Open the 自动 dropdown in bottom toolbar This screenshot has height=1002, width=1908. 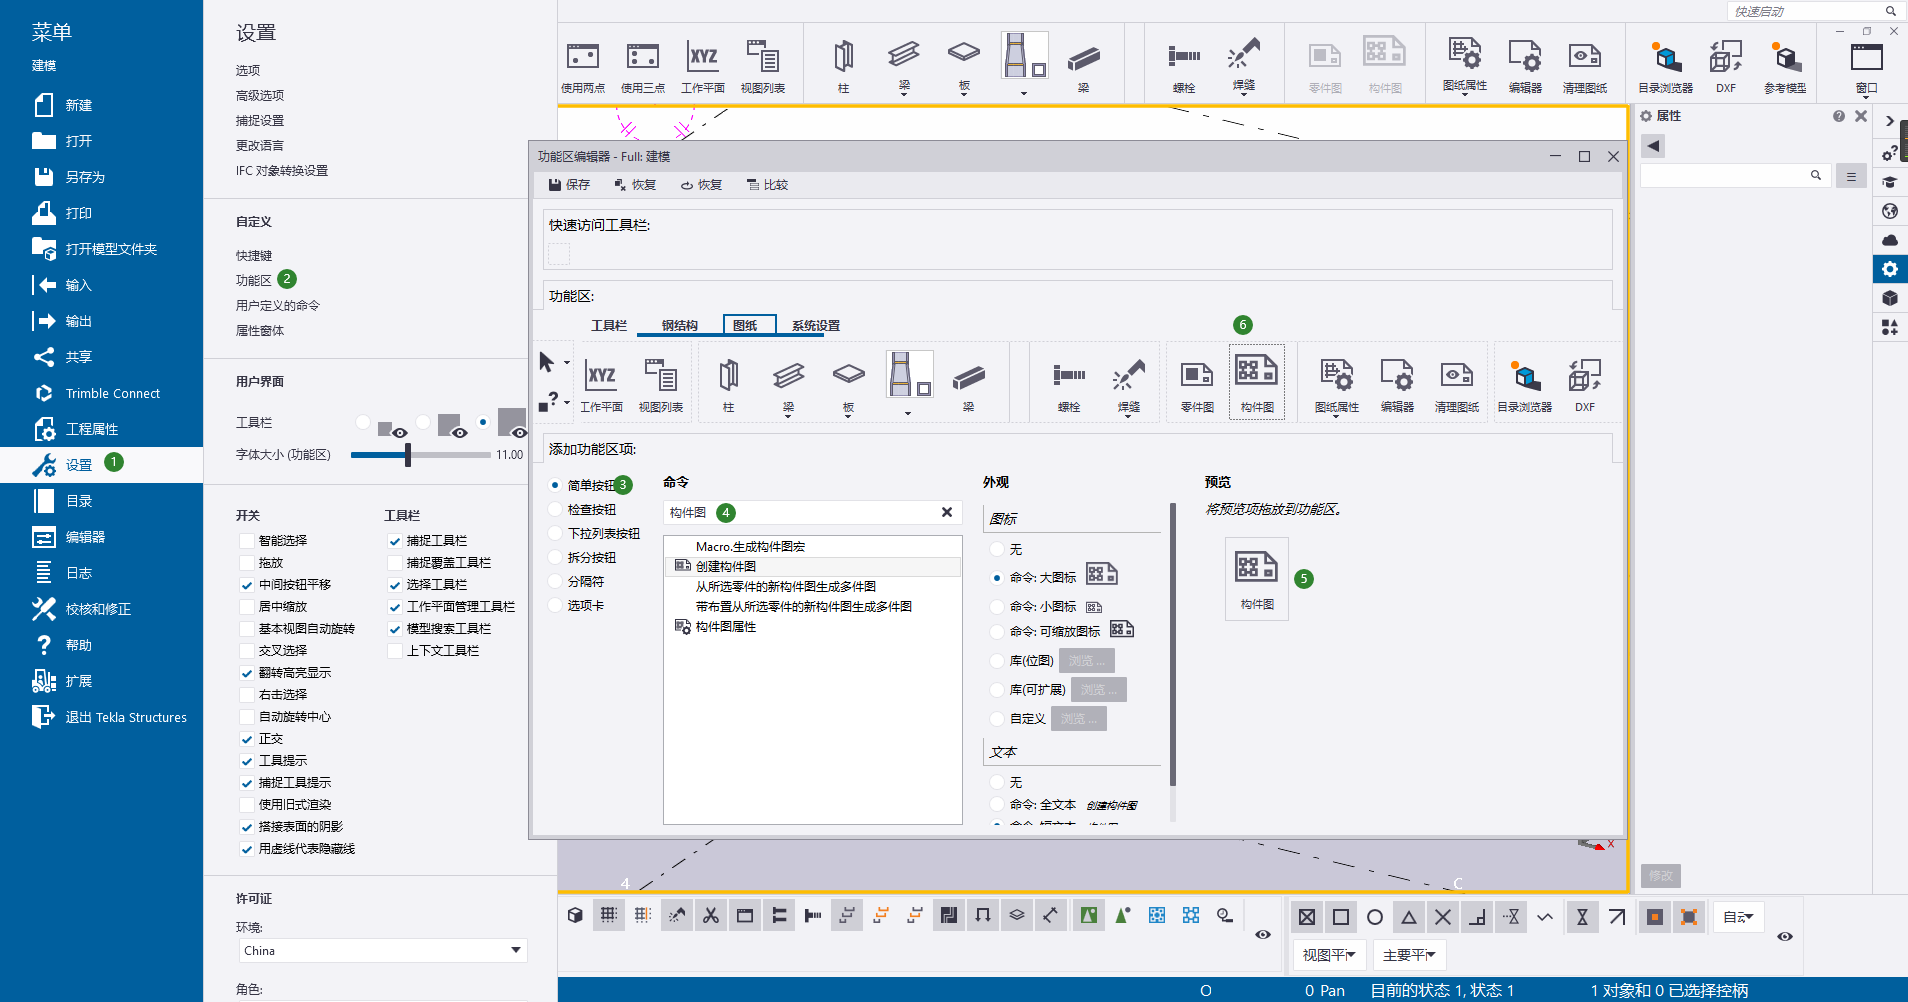click(x=1739, y=916)
